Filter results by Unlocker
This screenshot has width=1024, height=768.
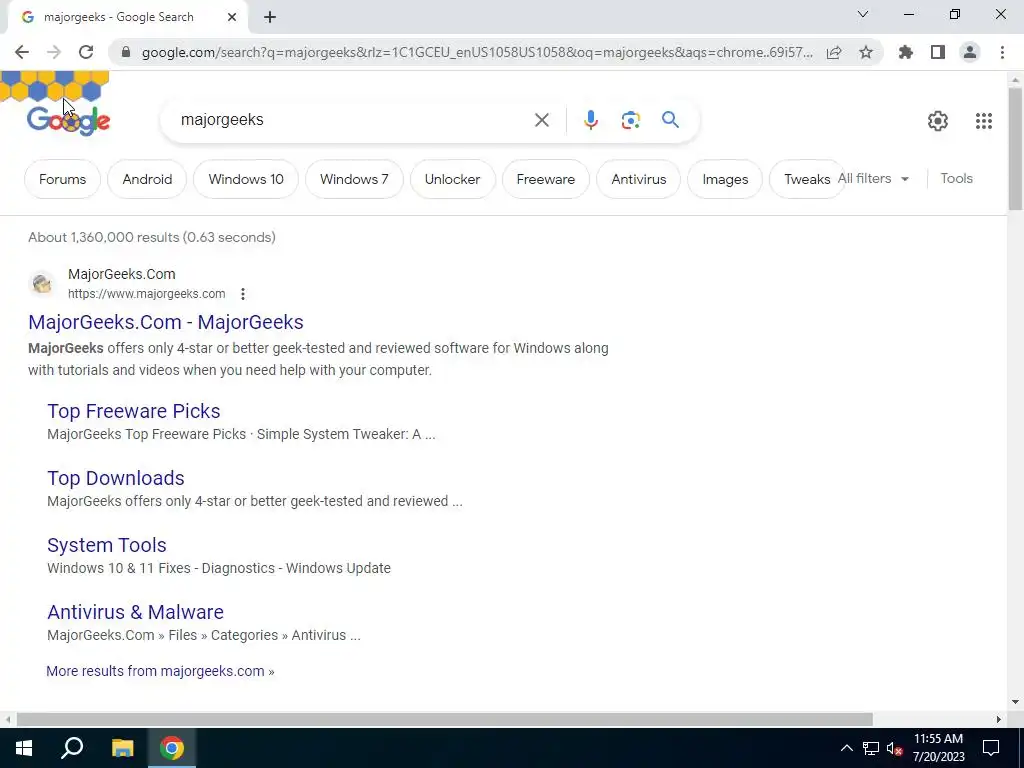point(453,179)
